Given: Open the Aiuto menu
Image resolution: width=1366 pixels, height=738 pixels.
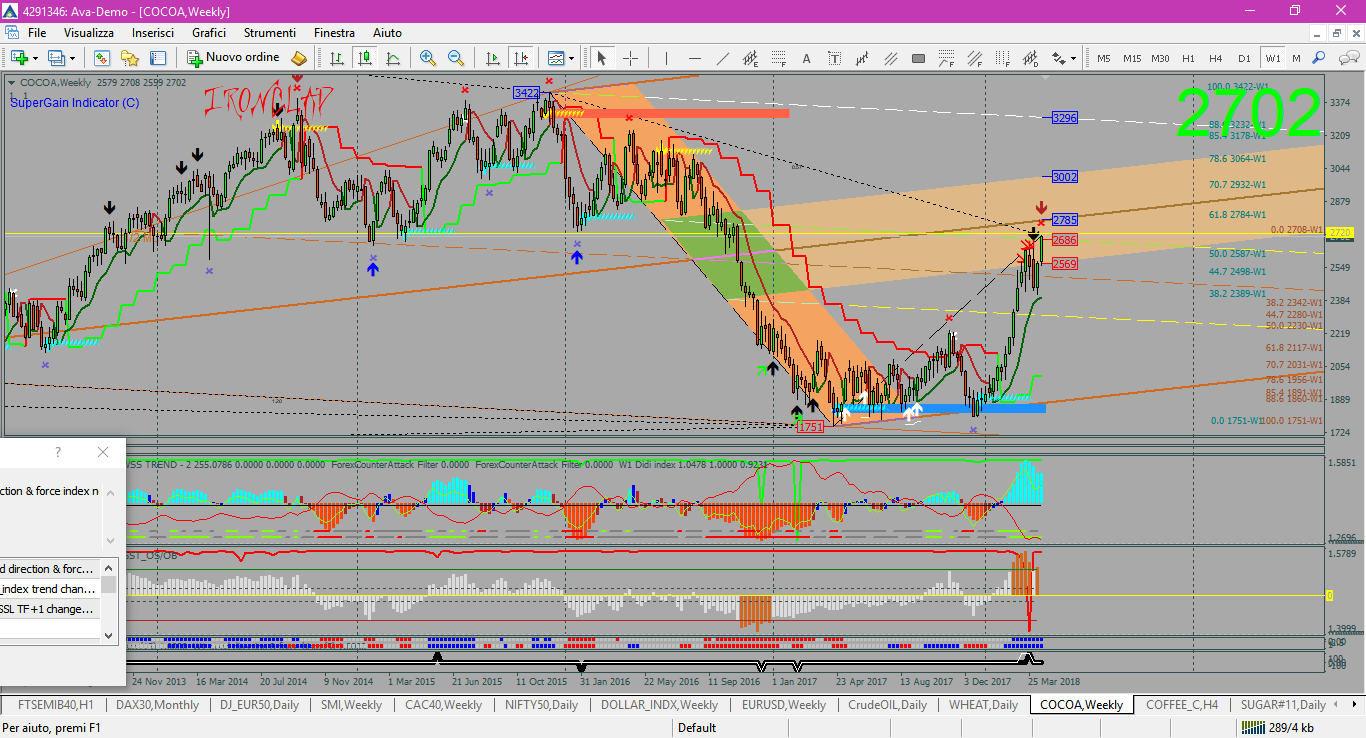Looking at the screenshot, I should (387, 33).
